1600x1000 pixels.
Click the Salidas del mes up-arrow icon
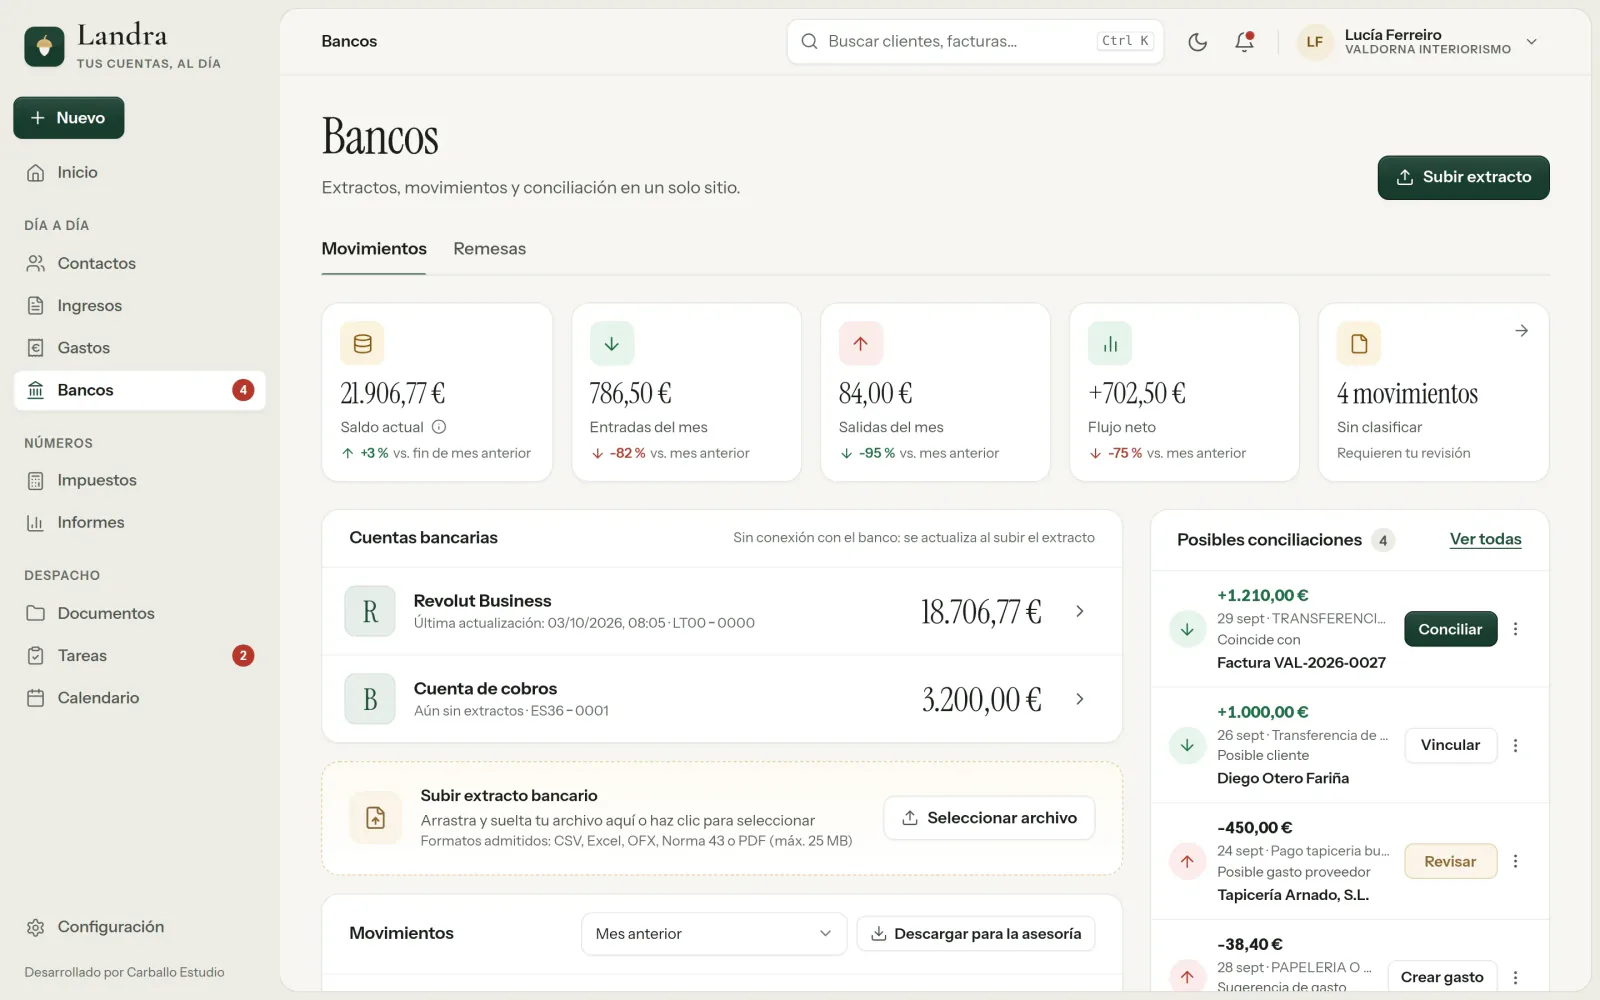coord(861,344)
